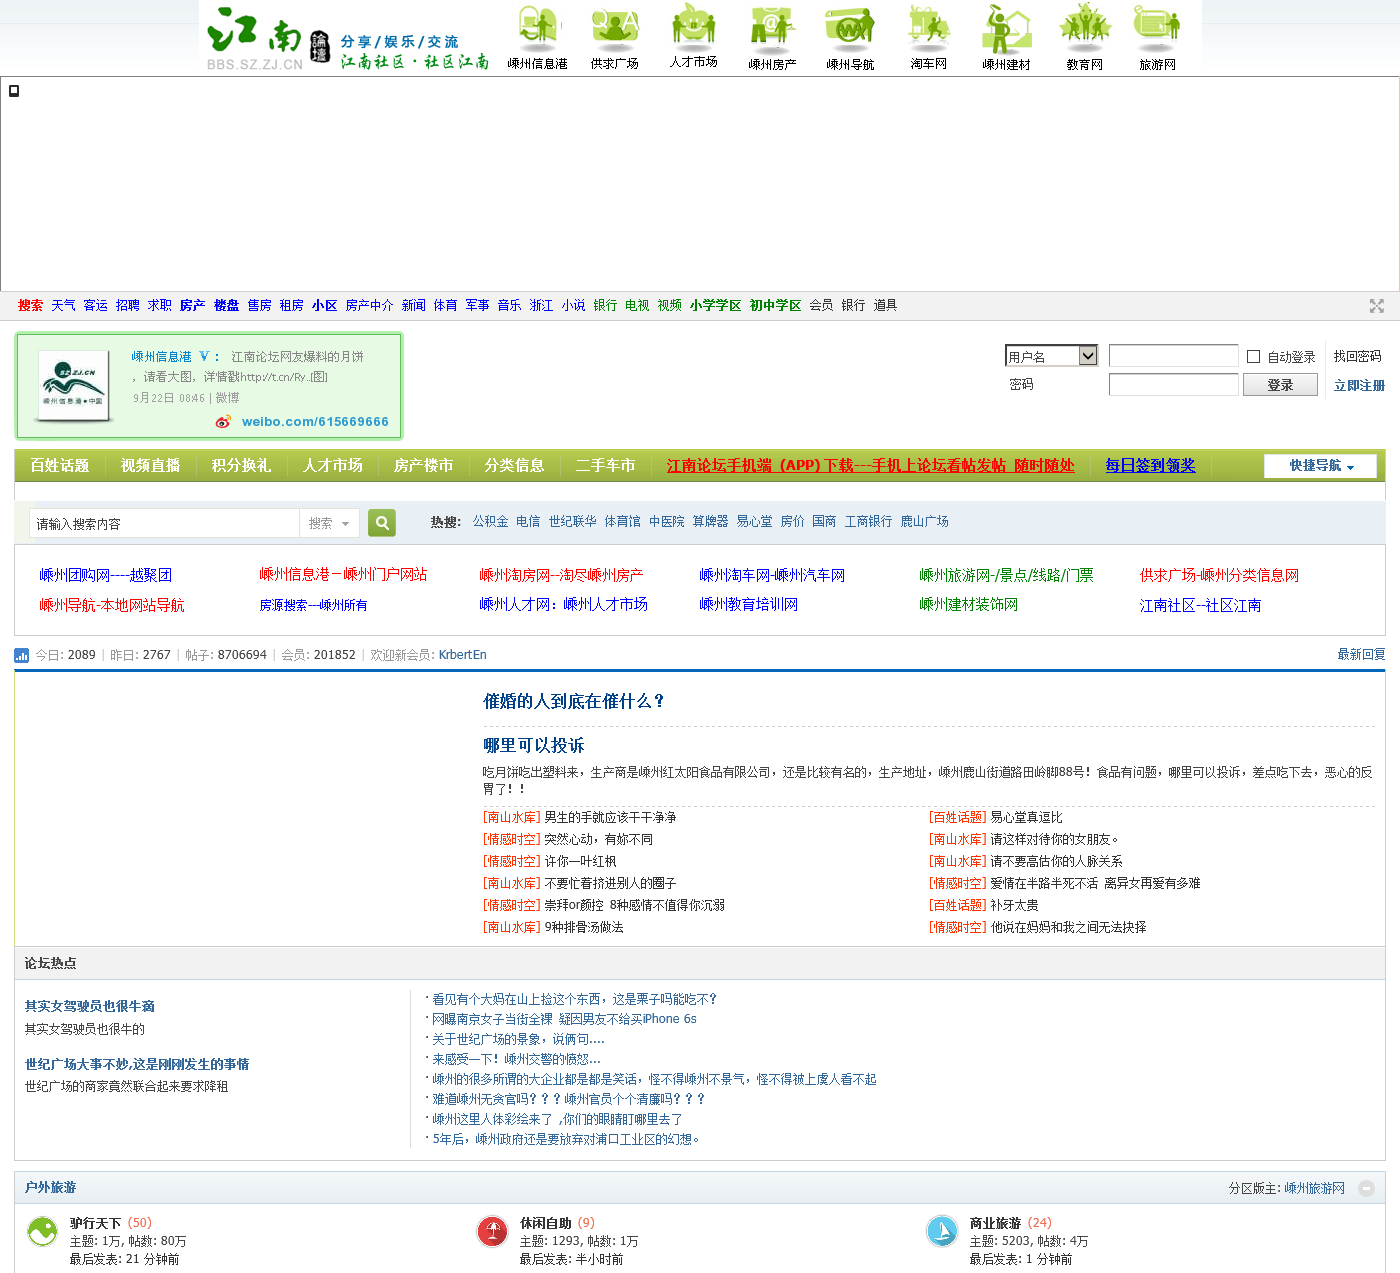Click the 每日签到领奖 link
Screen dimensions: 1400x1273
[x=1150, y=466]
